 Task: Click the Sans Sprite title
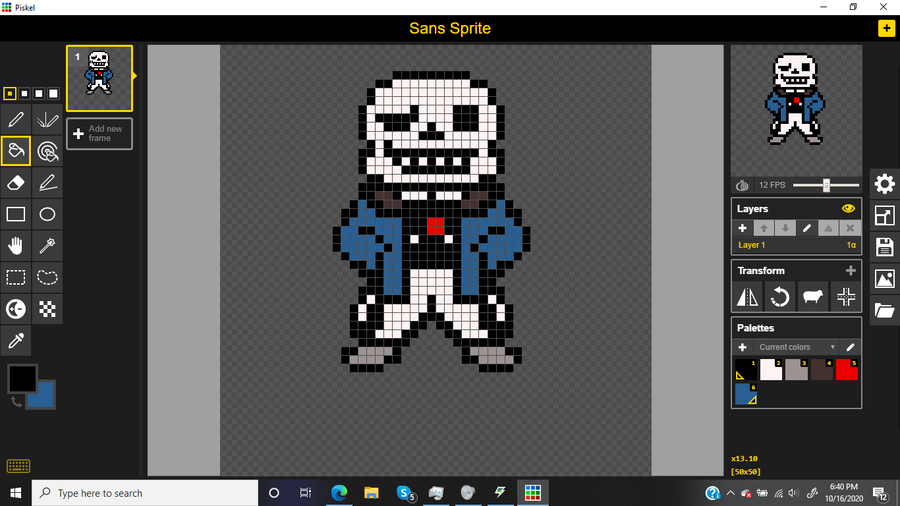[x=450, y=28]
